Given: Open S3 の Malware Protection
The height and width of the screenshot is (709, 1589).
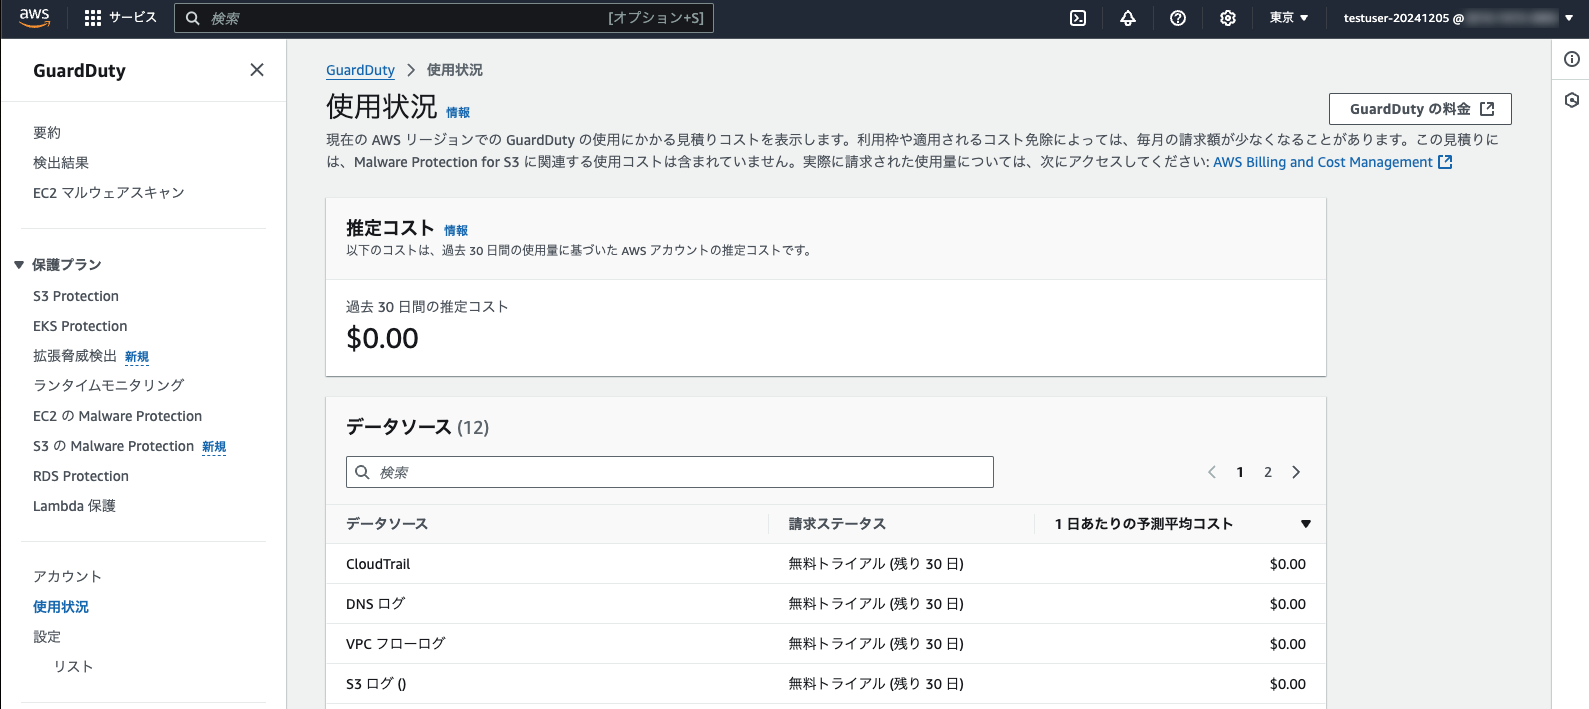Looking at the screenshot, I should pos(114,446).
